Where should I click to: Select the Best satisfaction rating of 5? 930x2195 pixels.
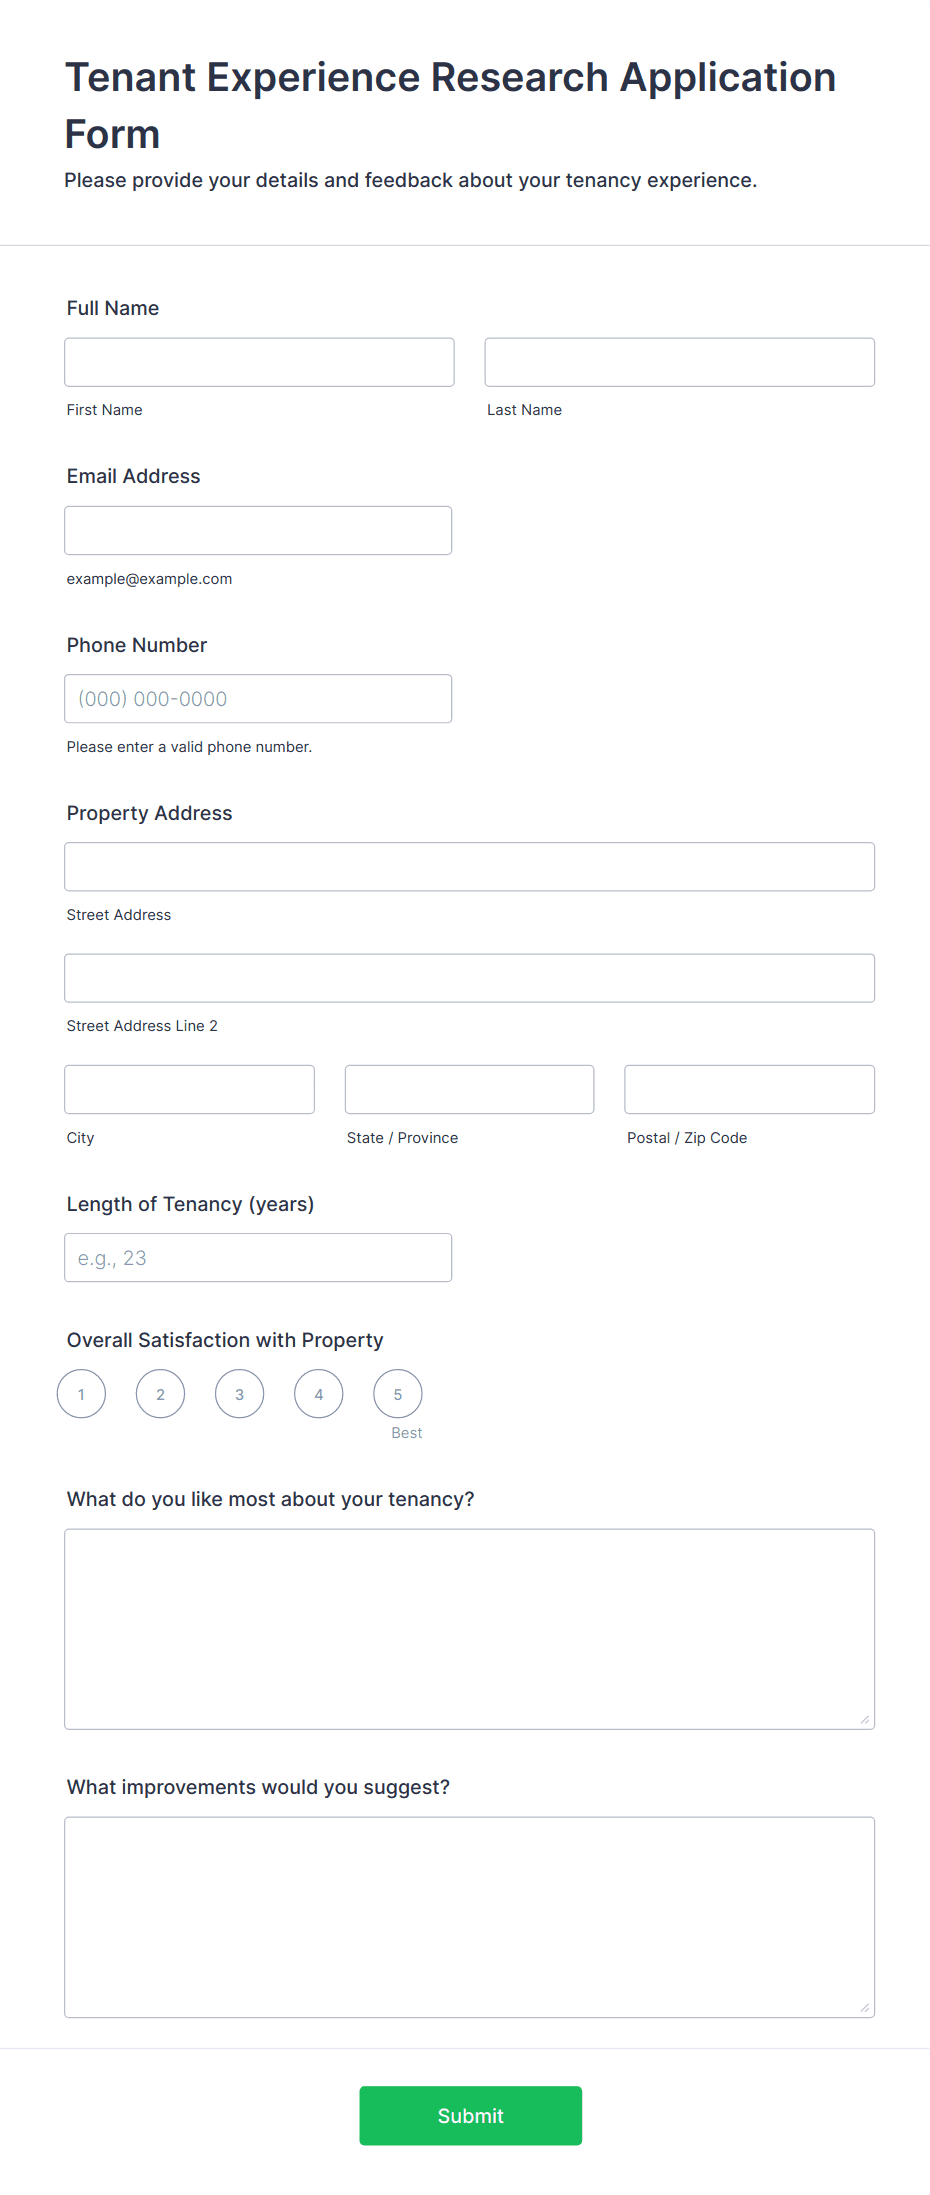pos(397,1393)
